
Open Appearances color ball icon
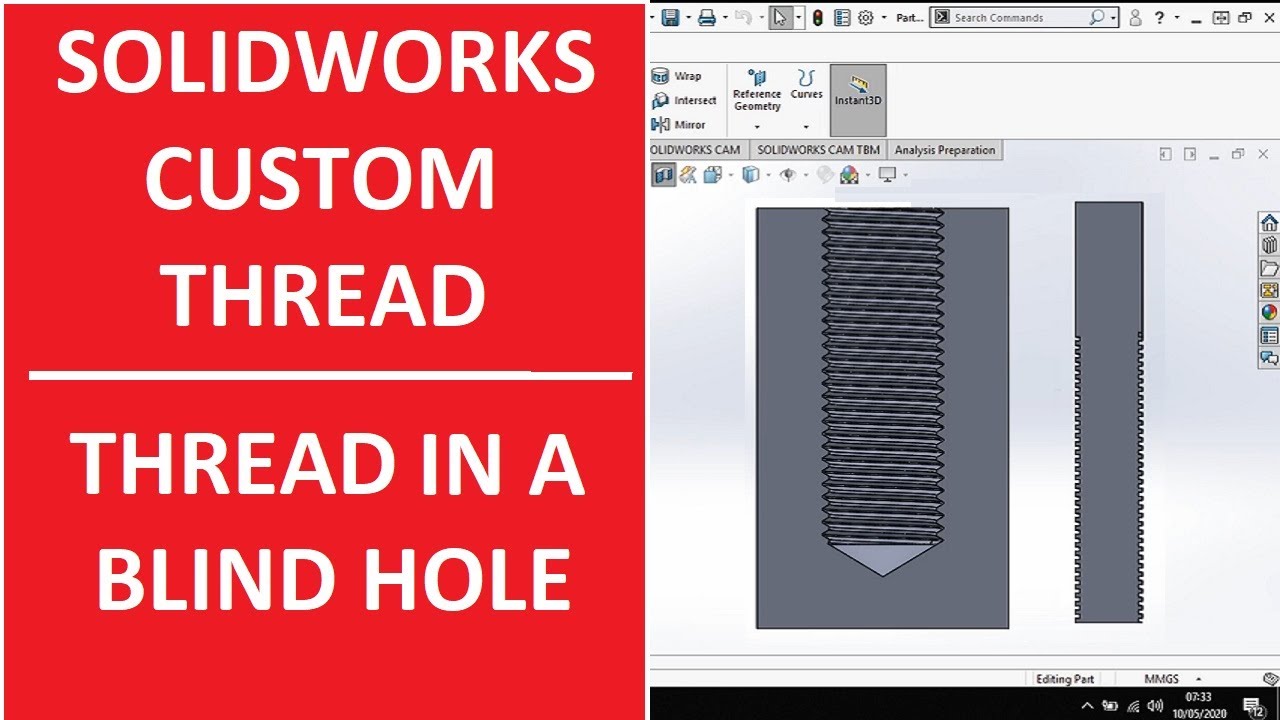pyautogui.click(x=1269, y=312)
